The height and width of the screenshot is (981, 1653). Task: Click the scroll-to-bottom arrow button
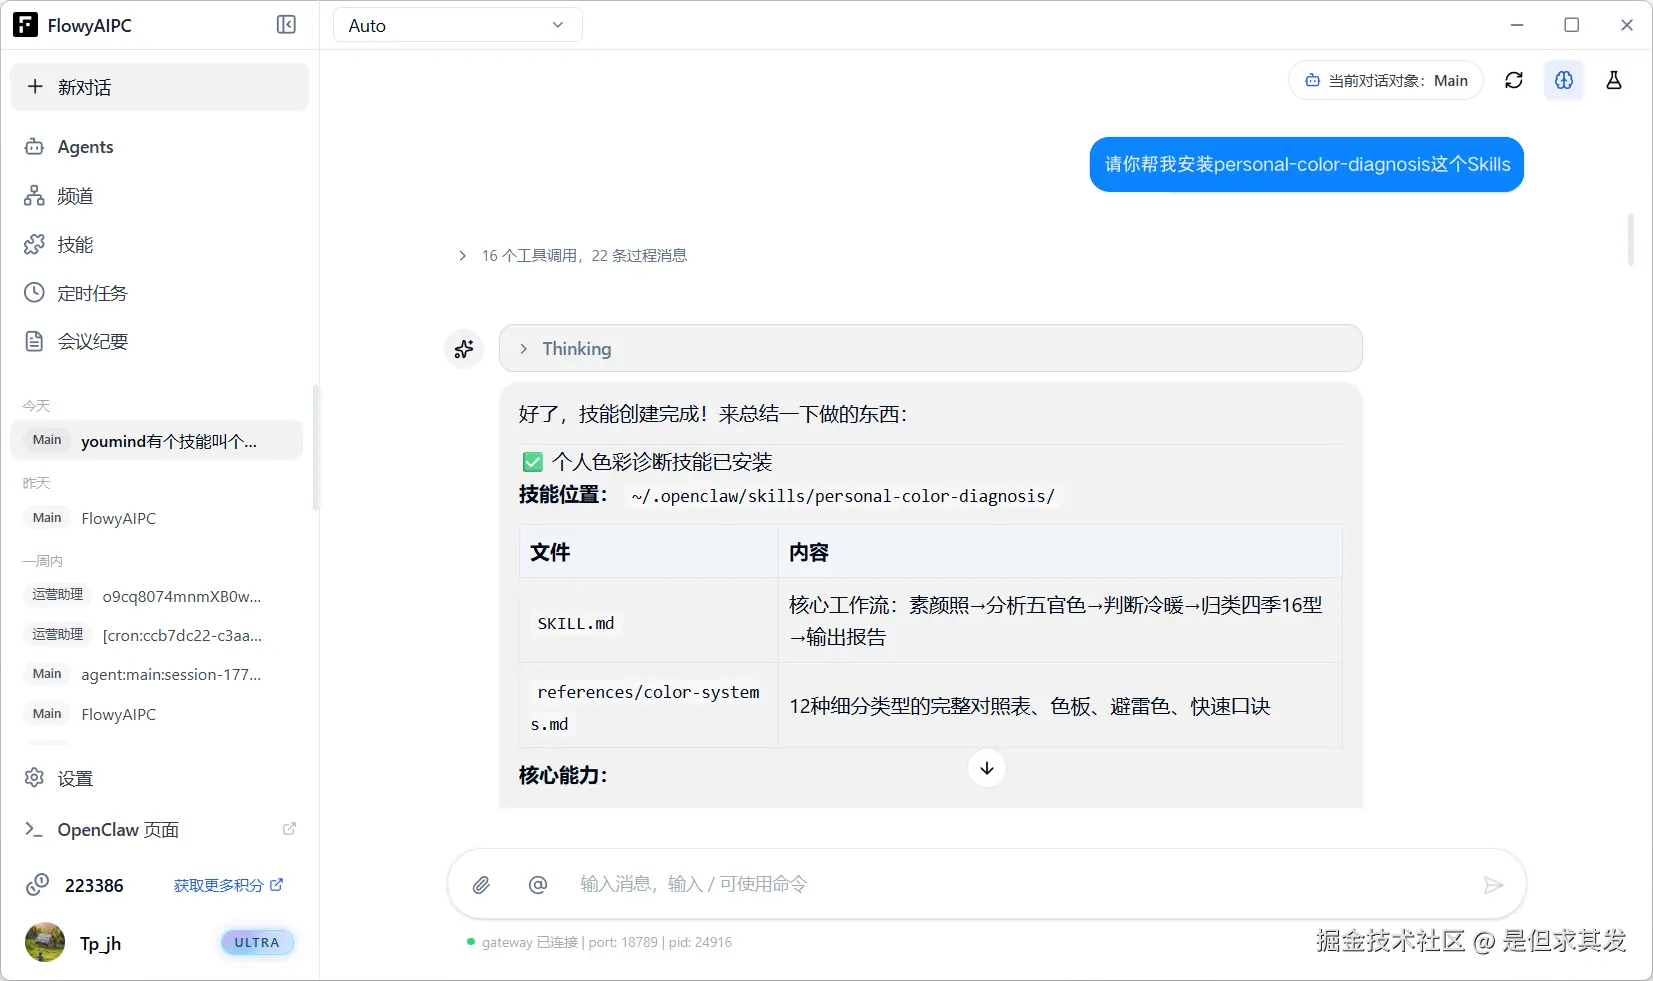tap(987, 768)
